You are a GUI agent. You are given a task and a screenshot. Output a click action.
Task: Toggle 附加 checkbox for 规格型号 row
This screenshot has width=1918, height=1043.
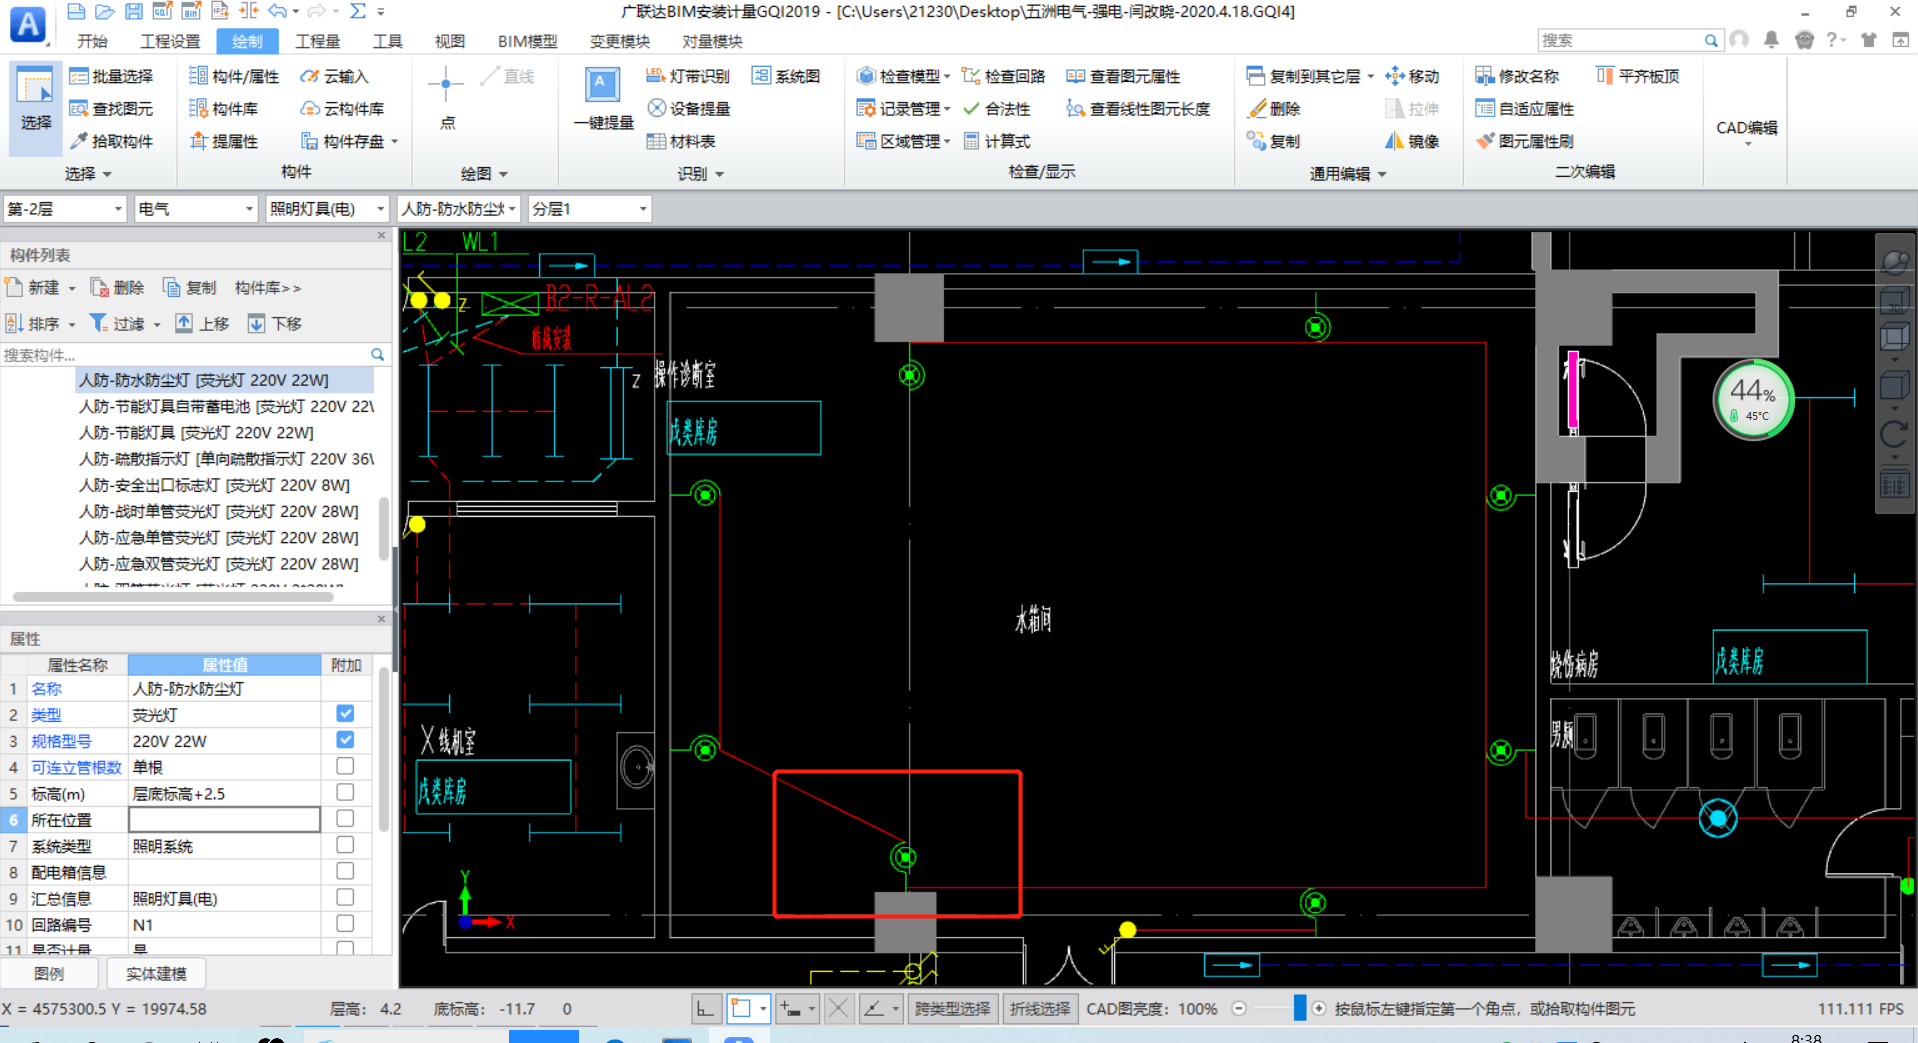345,740
